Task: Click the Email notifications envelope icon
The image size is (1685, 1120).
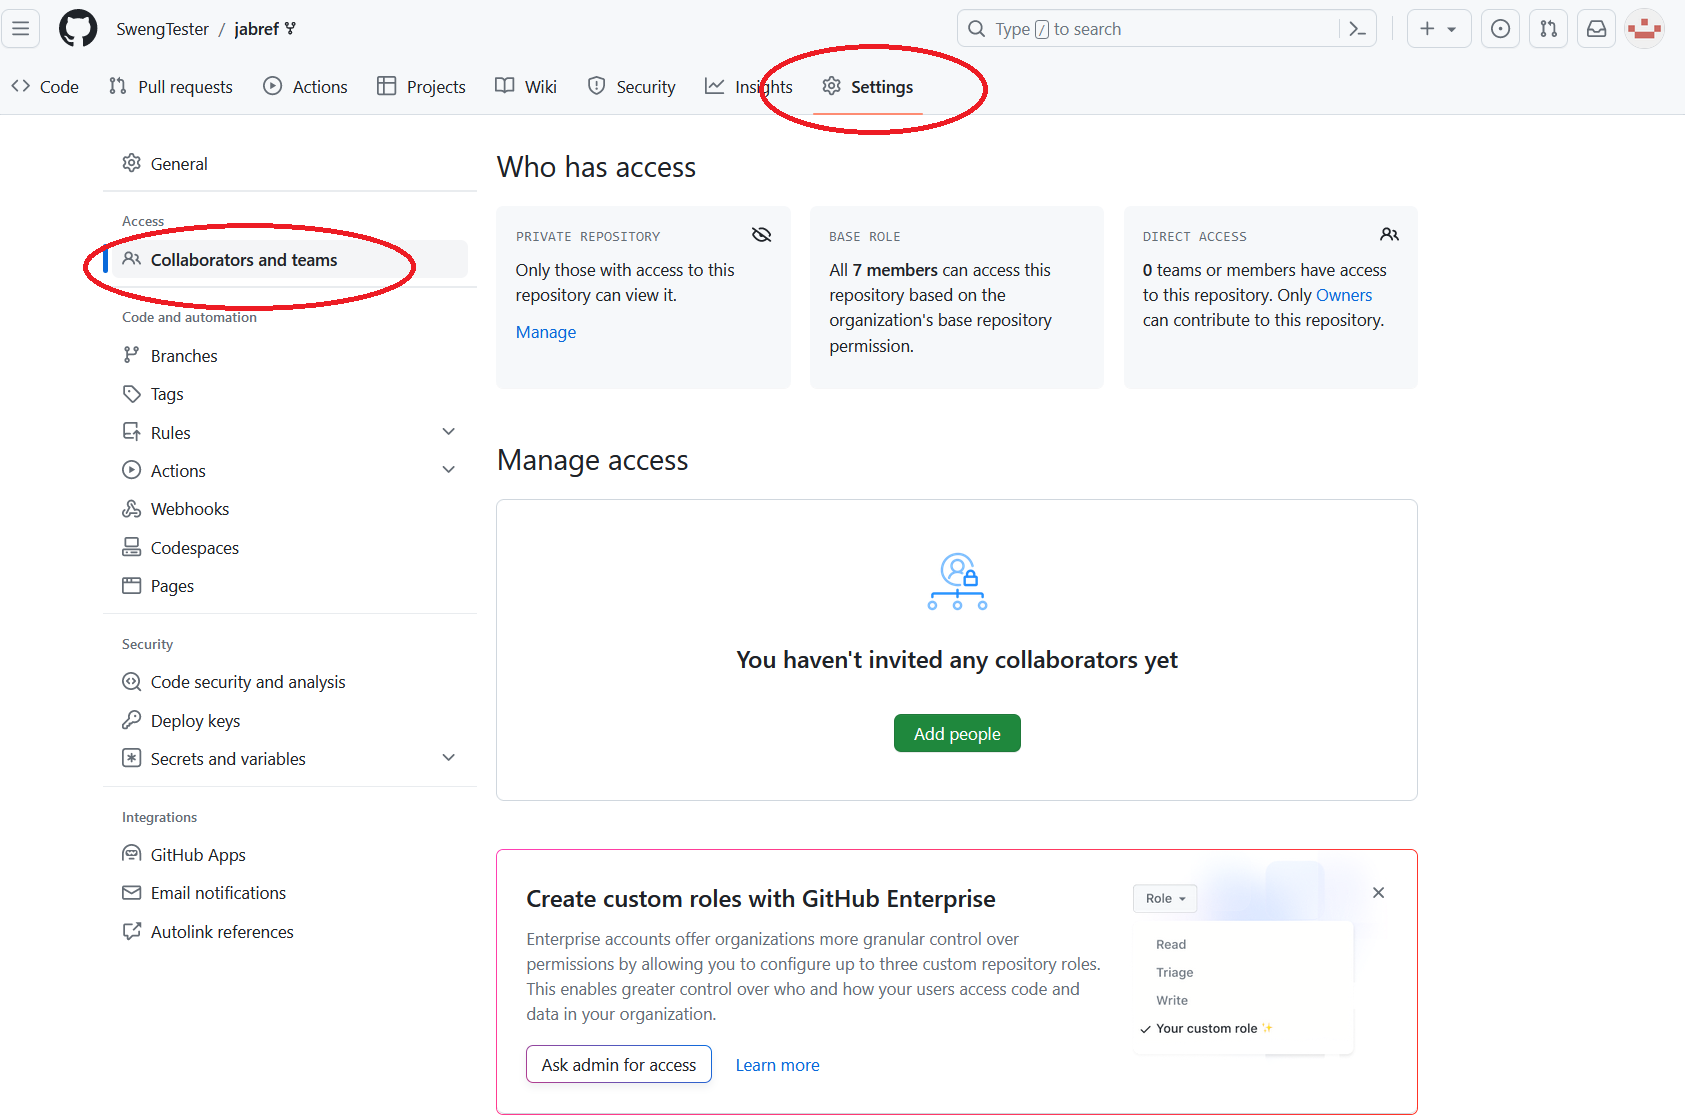Action: point(131,892)
